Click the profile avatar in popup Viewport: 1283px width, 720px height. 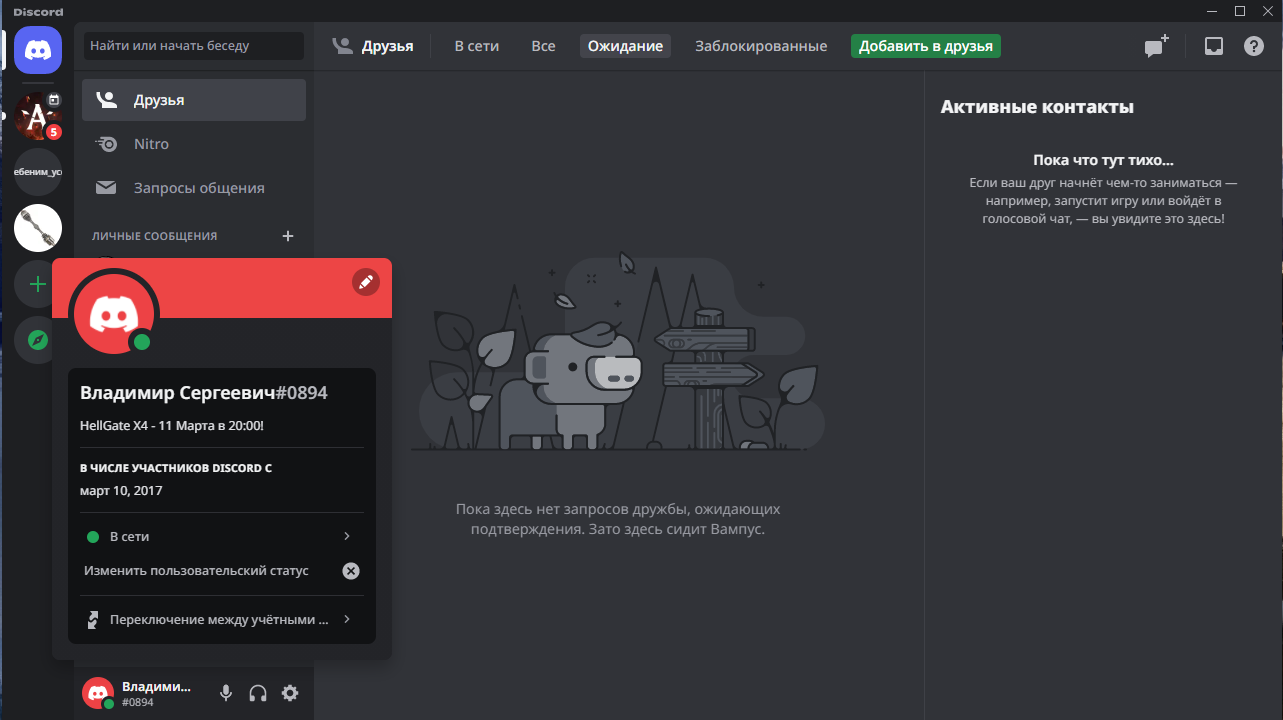point(114,314)
